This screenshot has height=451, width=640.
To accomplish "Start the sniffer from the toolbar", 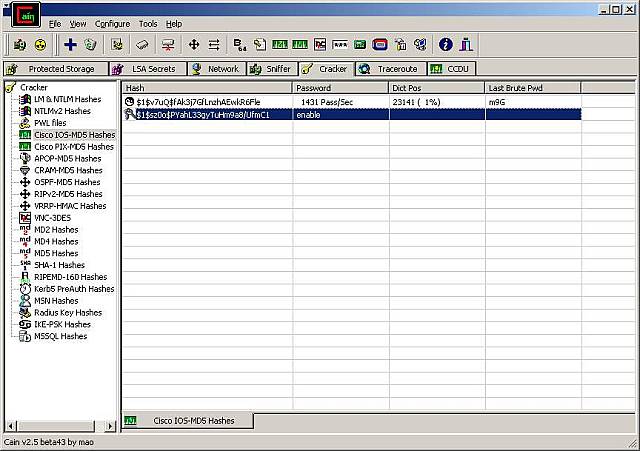I will coord(20,44).
